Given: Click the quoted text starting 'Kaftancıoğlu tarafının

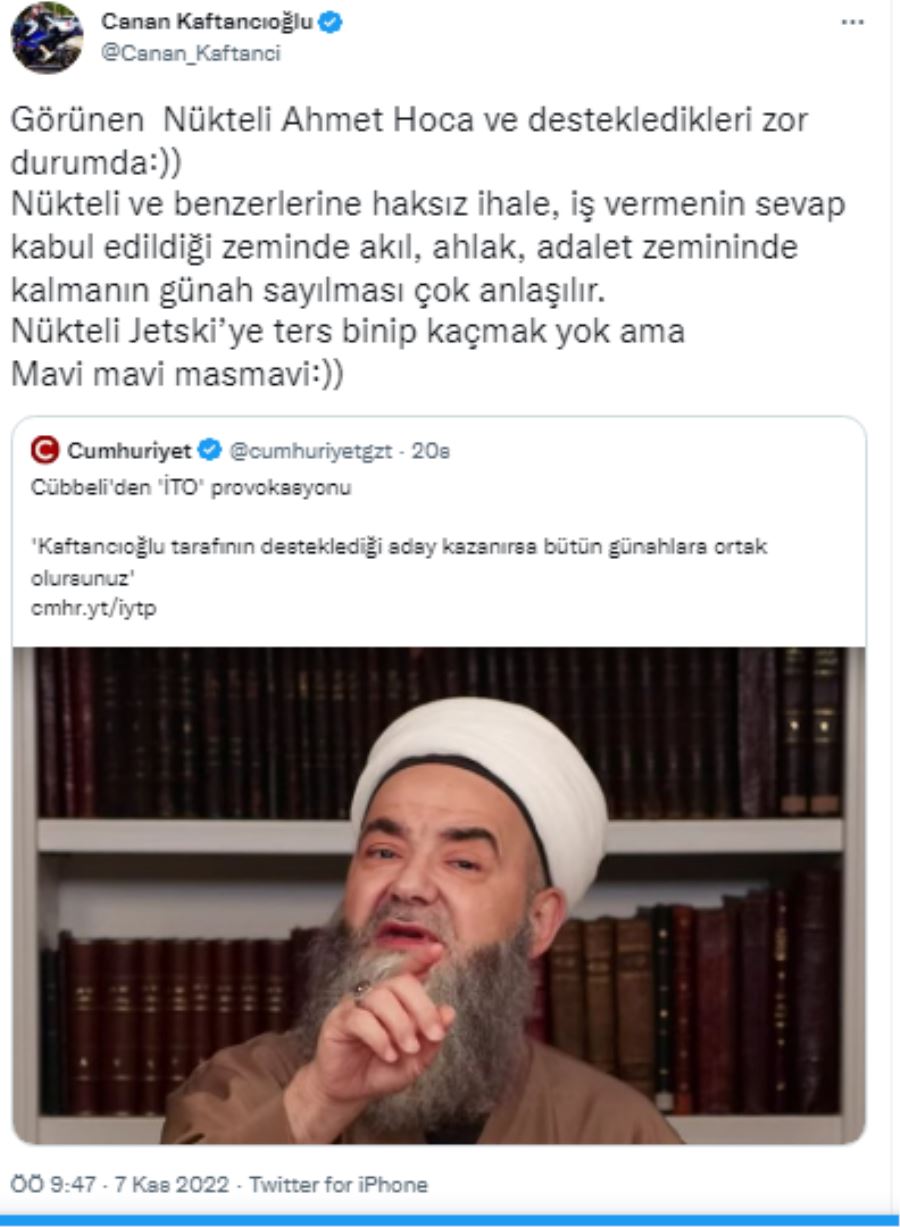Looking at the screenshot, I should click(398, 562).
